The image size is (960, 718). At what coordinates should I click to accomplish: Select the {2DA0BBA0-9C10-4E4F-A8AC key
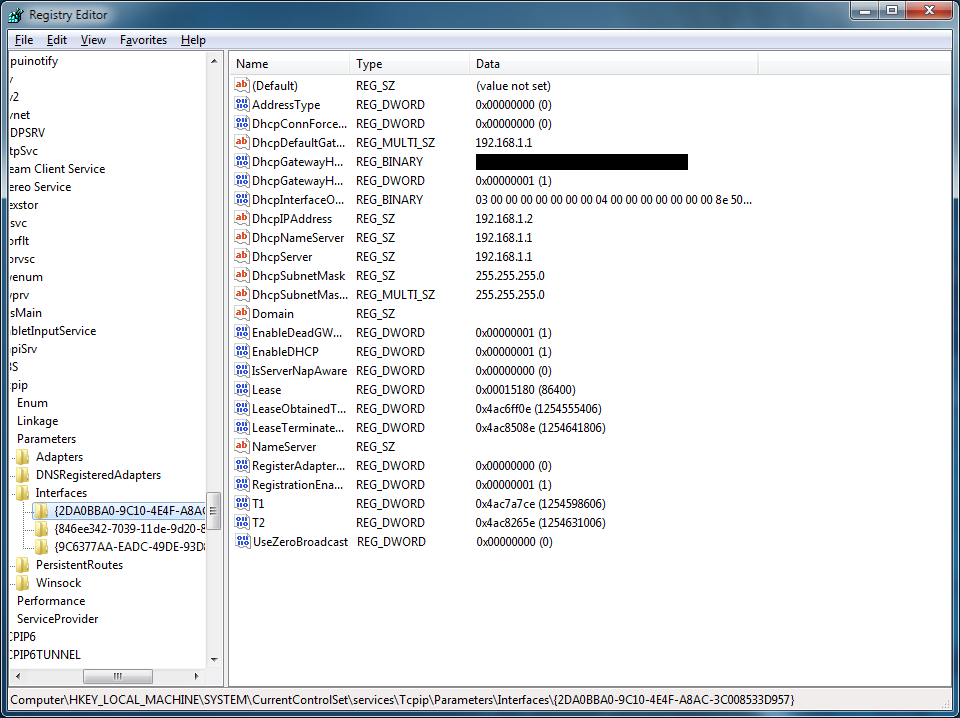coord(129,510)
